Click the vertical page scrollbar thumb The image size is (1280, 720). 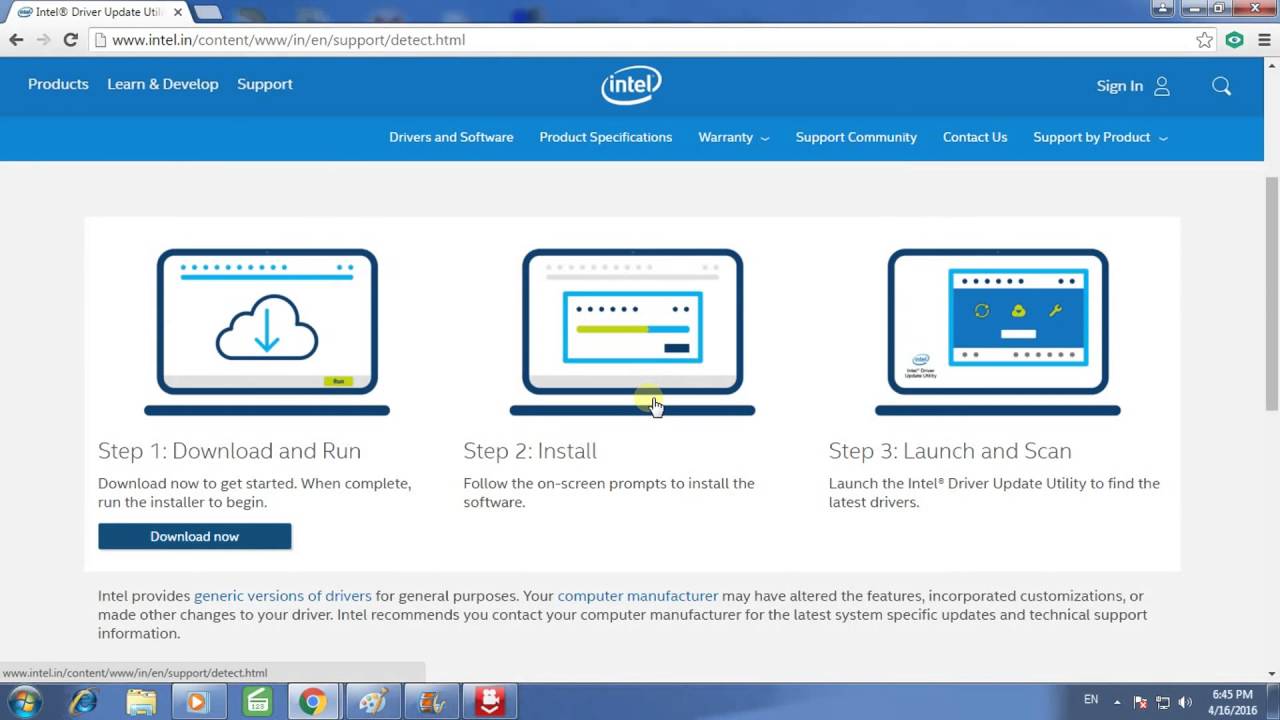[x=1272, y=293]
